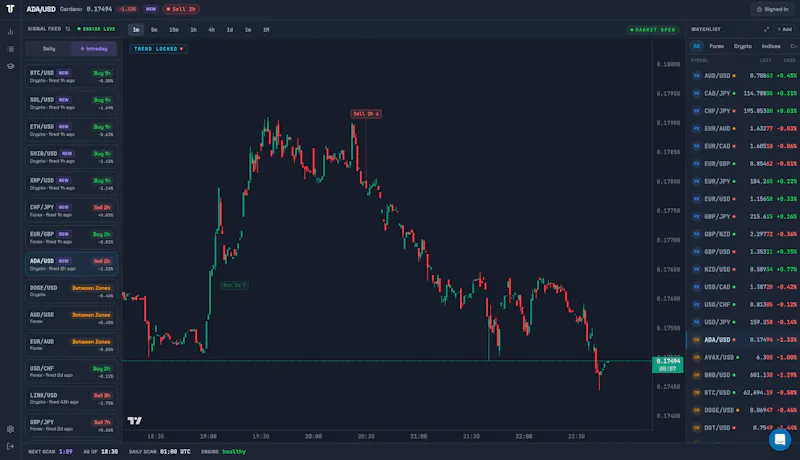Select the 15m timeframe
This screenshot has height=460, width=800.
click(174, 30)
